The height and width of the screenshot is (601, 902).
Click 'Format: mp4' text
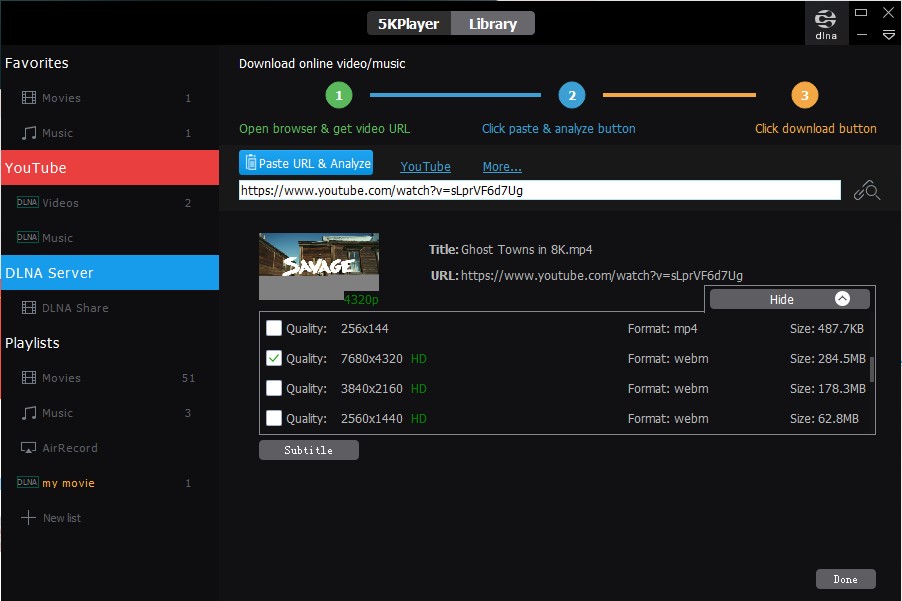pyautogui.click(x=662, y=328)
